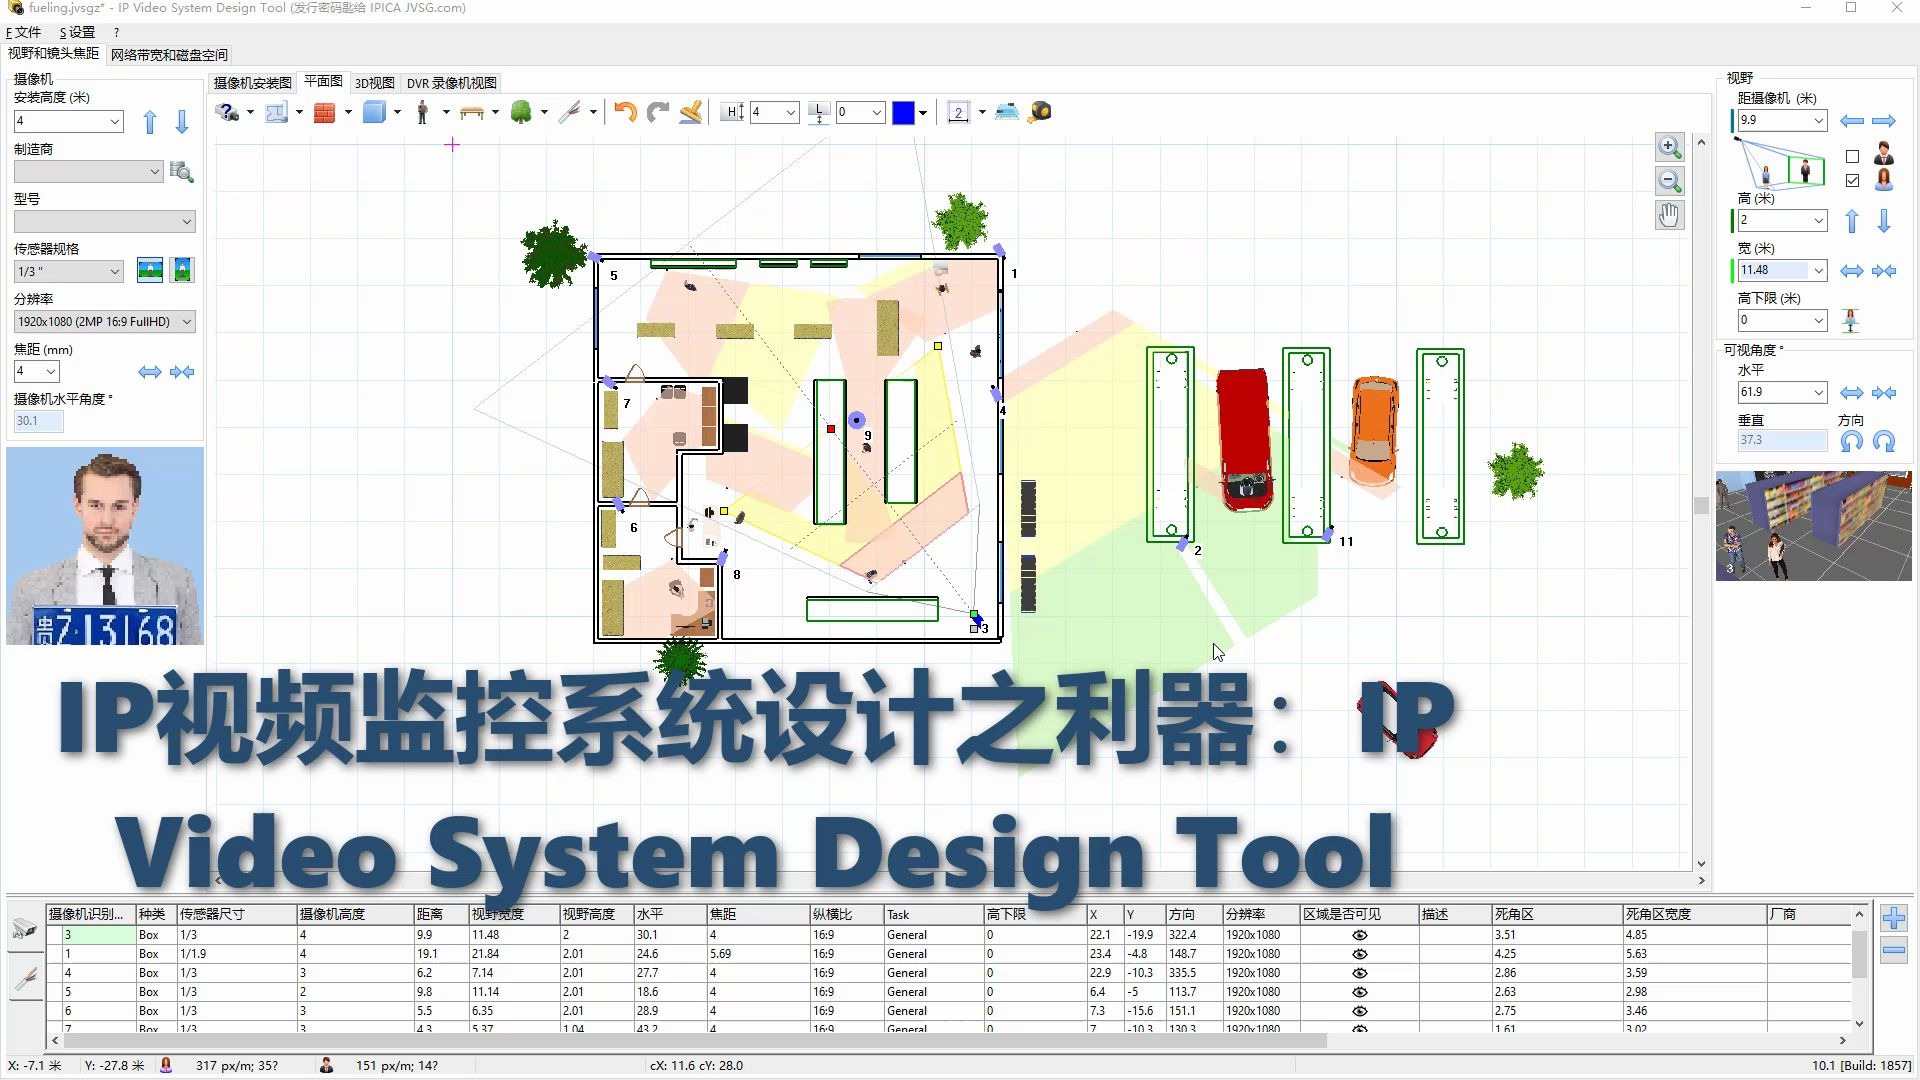
Task: Switch to the camera installation diagram tab
Action: [253, 83]
